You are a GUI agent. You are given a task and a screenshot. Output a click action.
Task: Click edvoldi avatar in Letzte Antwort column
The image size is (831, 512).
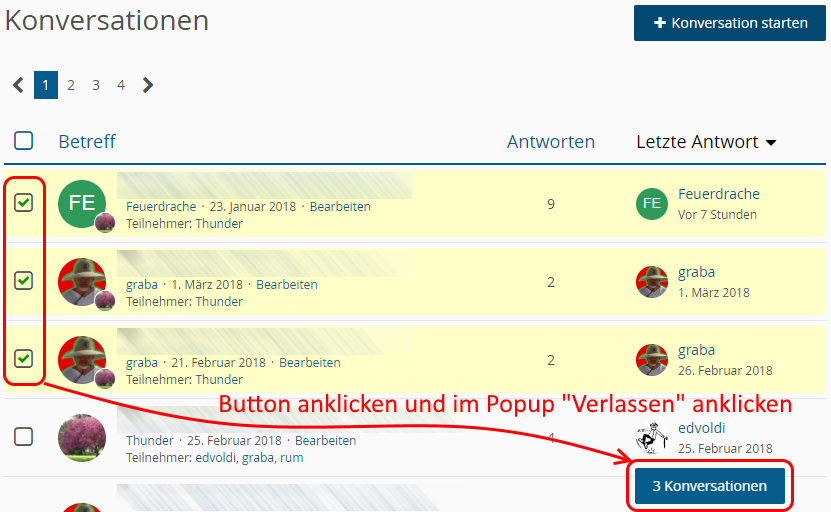pos(652,438)
